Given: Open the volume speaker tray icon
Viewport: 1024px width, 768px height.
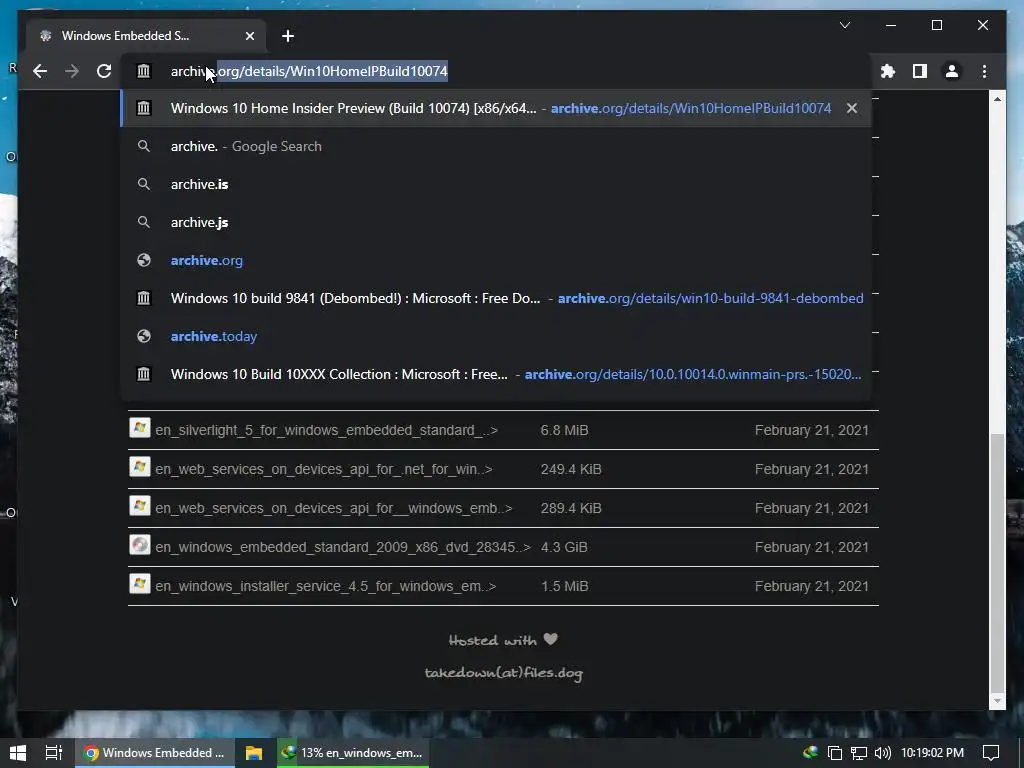Looking at the screenshot, I should (x=882, y=753).
